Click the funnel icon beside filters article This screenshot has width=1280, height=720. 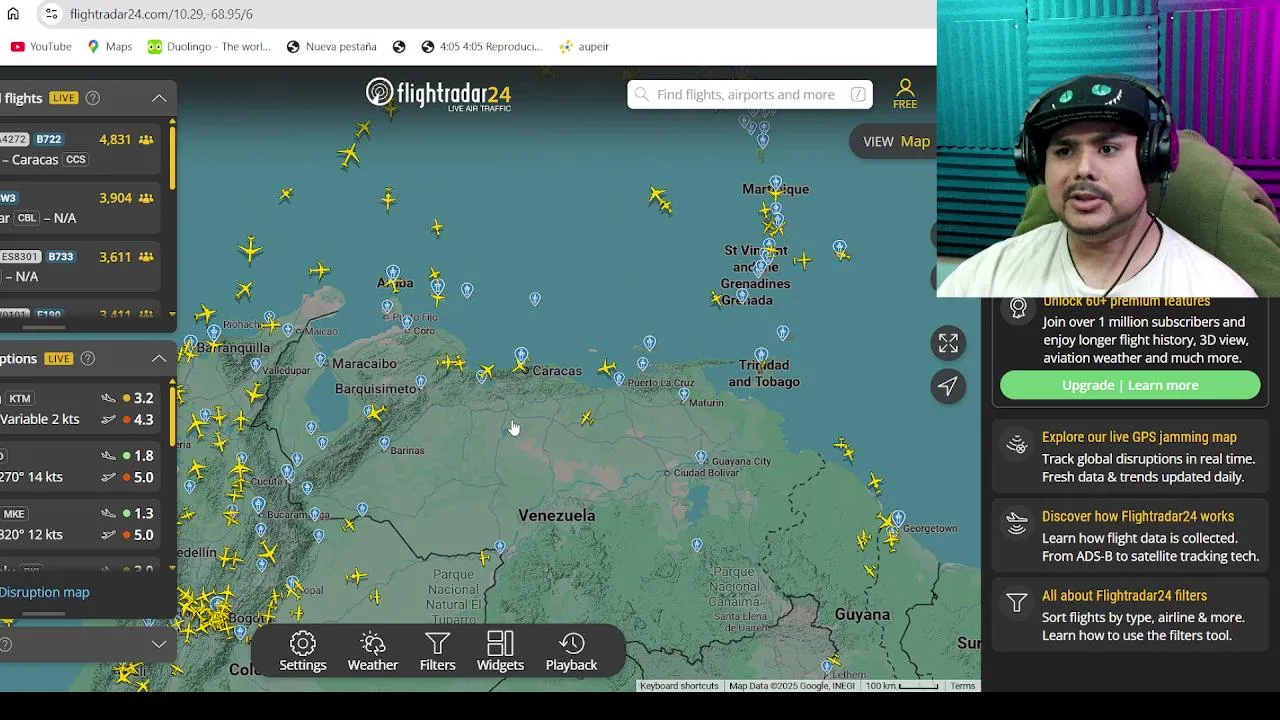pos(1017,602)
